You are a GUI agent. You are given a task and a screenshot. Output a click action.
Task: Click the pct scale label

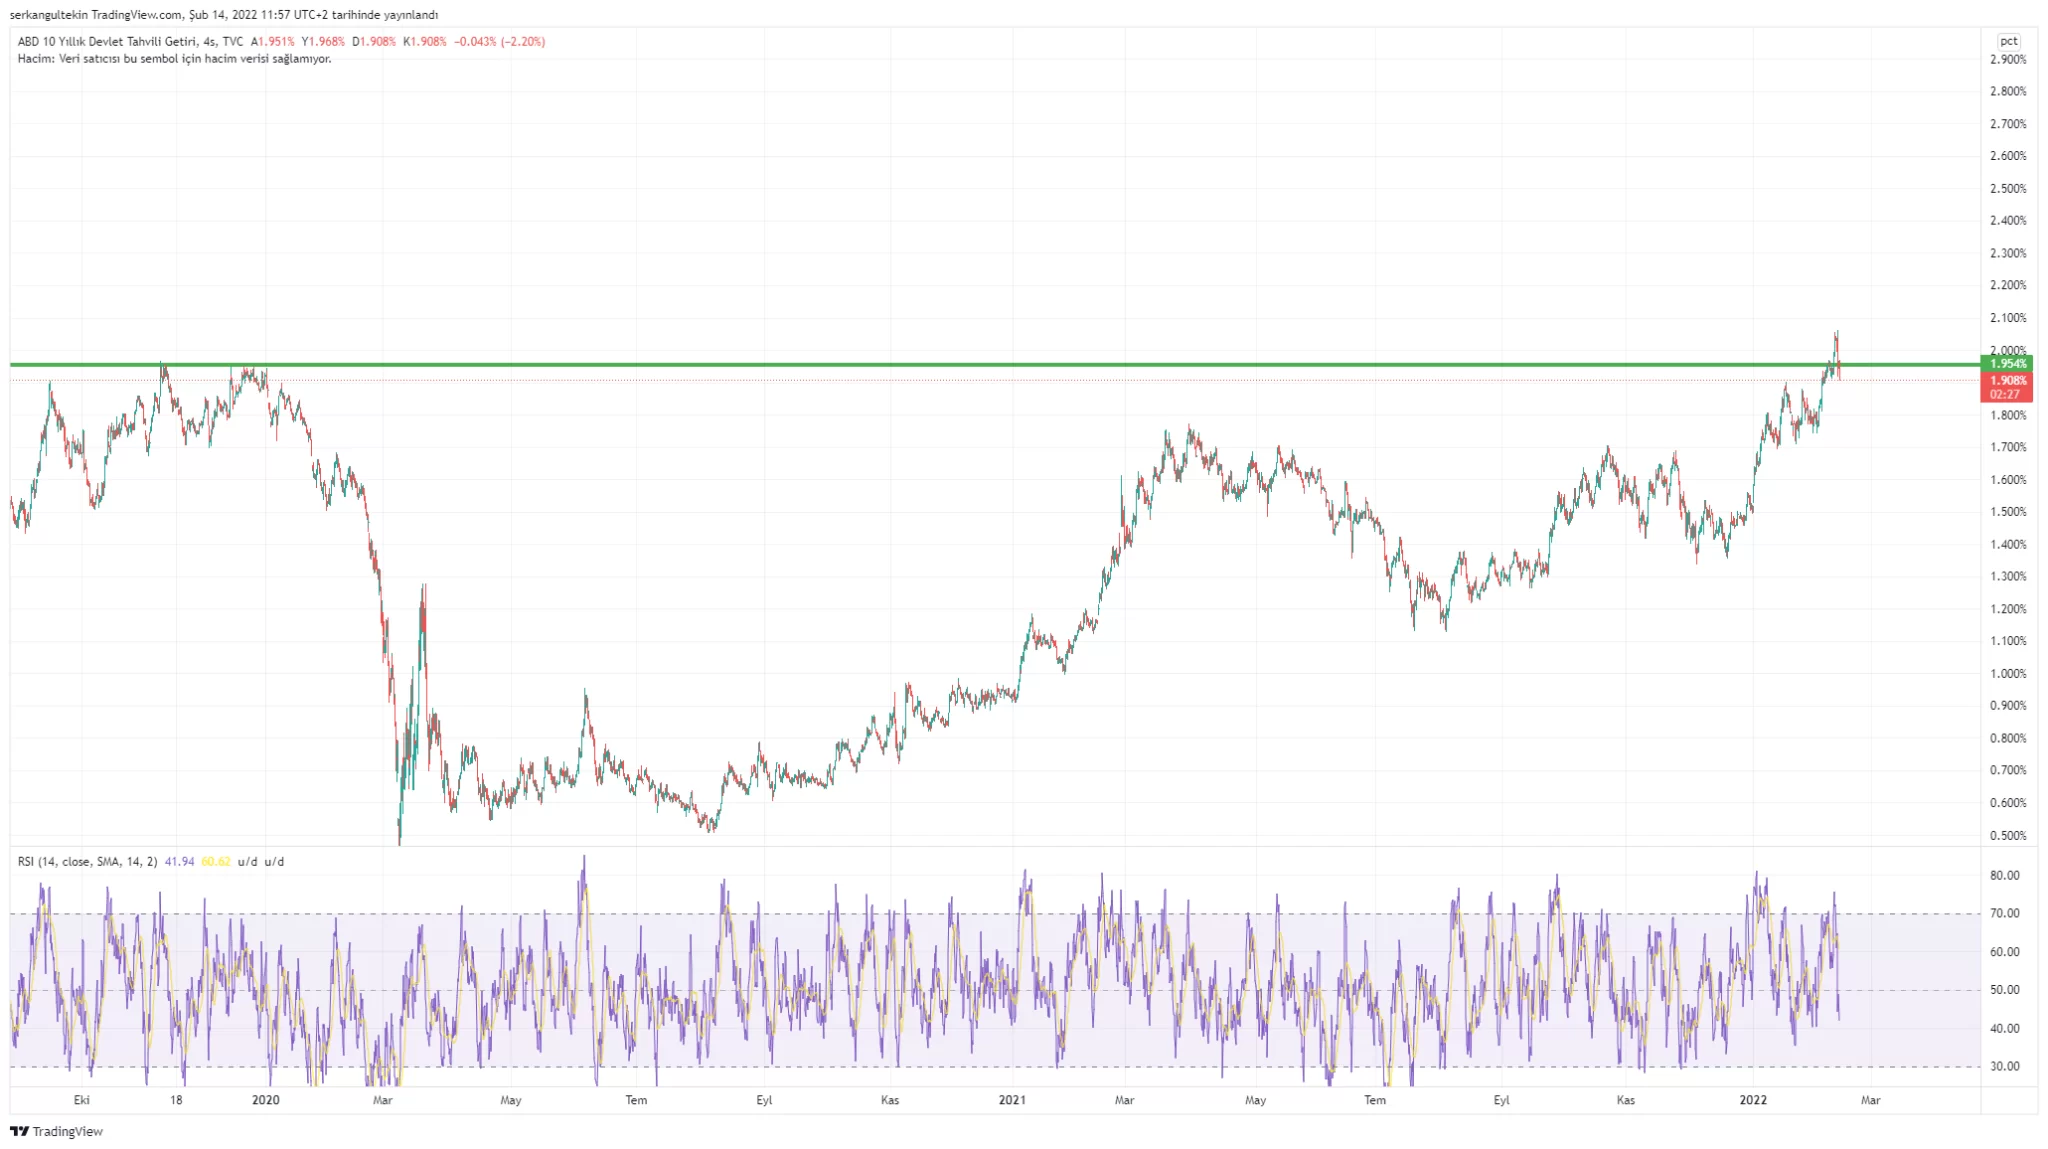click(2008, 41)
